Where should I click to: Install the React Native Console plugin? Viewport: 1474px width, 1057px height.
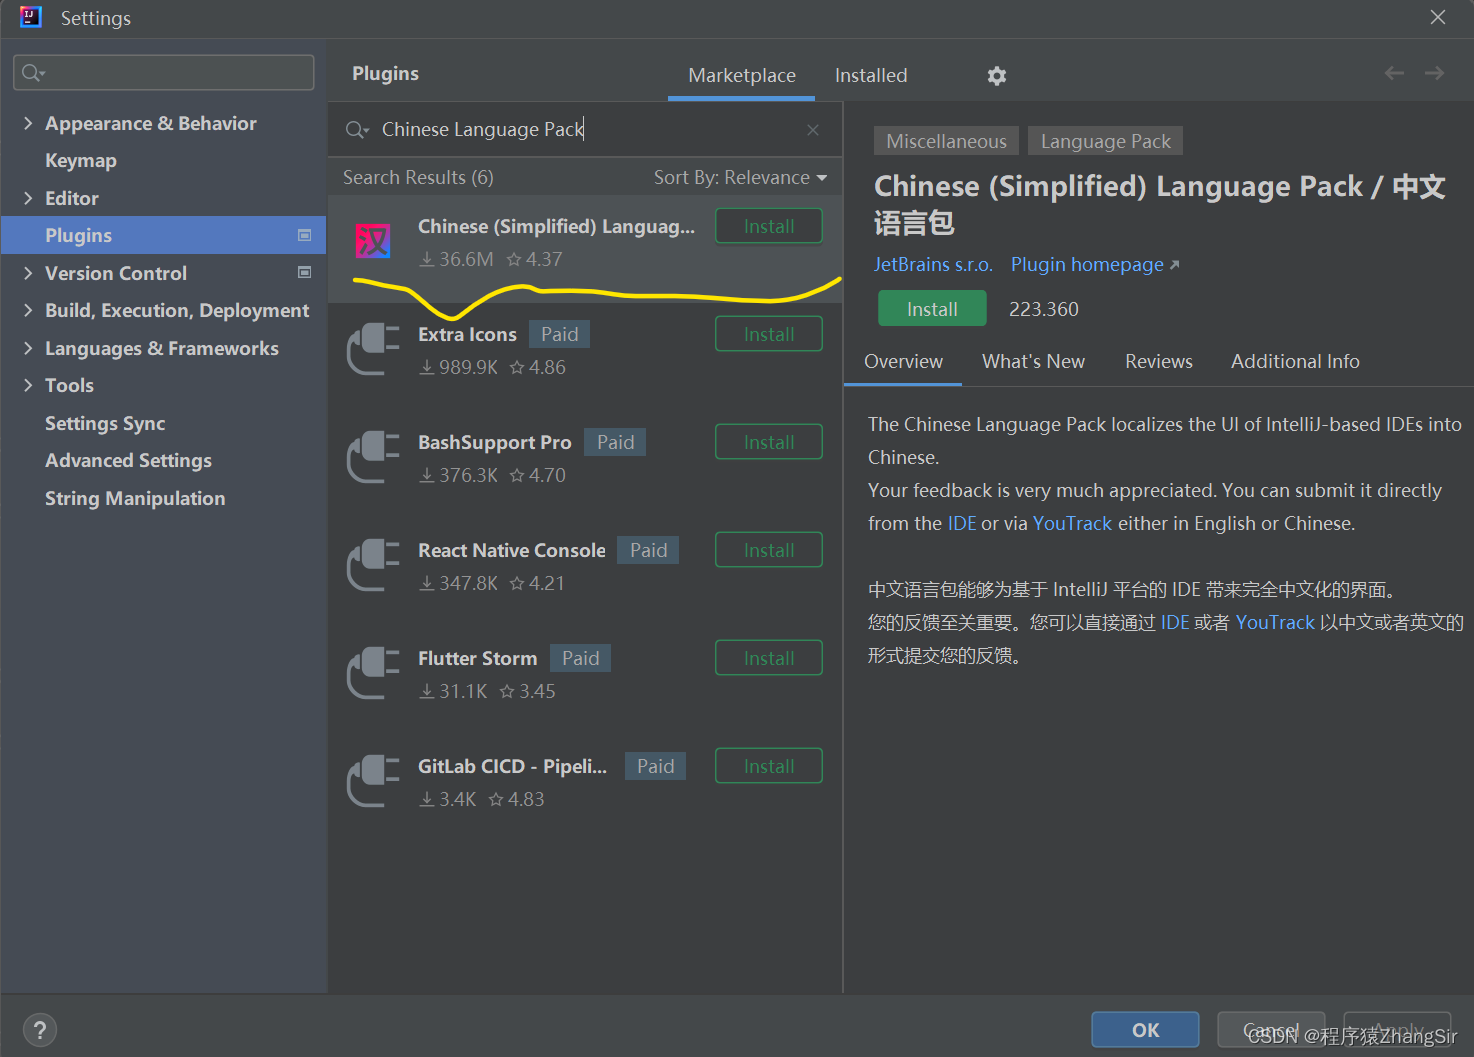pos(769,550)
